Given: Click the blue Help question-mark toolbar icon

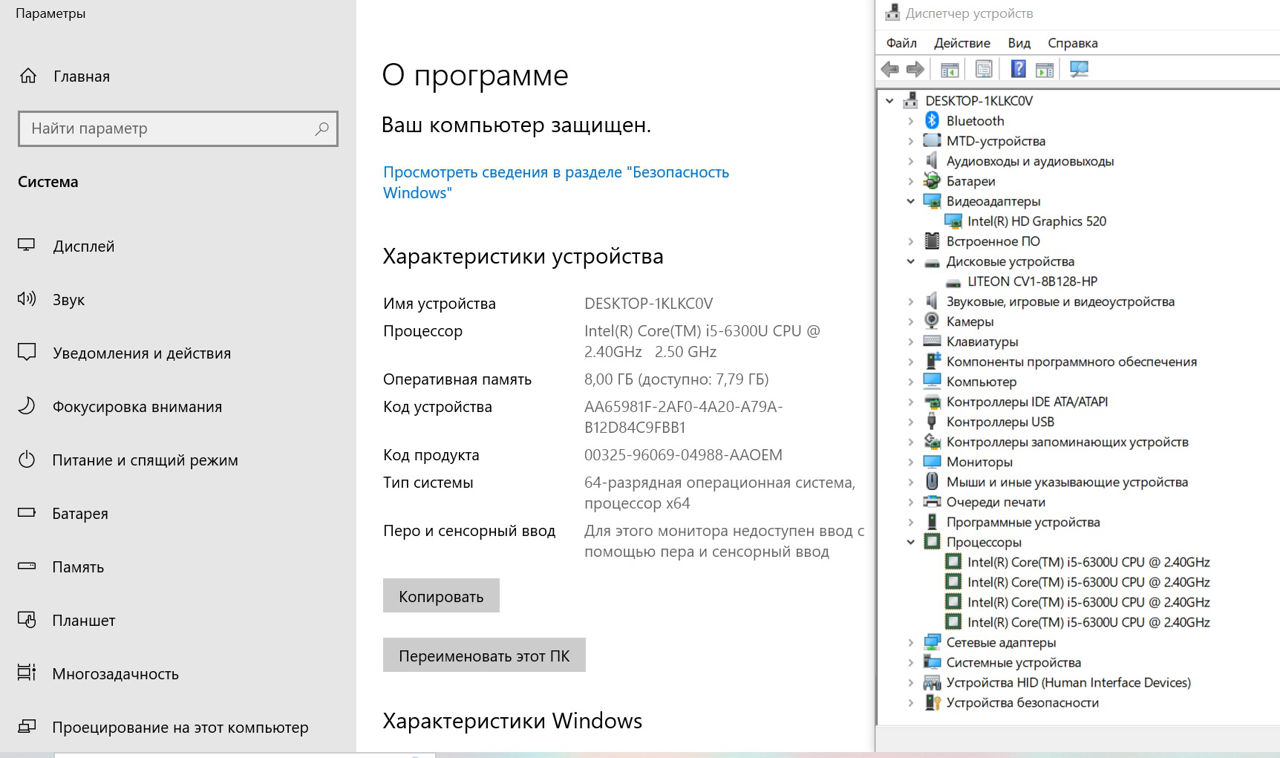Looking at the screenshot, I should (1018, 69).
